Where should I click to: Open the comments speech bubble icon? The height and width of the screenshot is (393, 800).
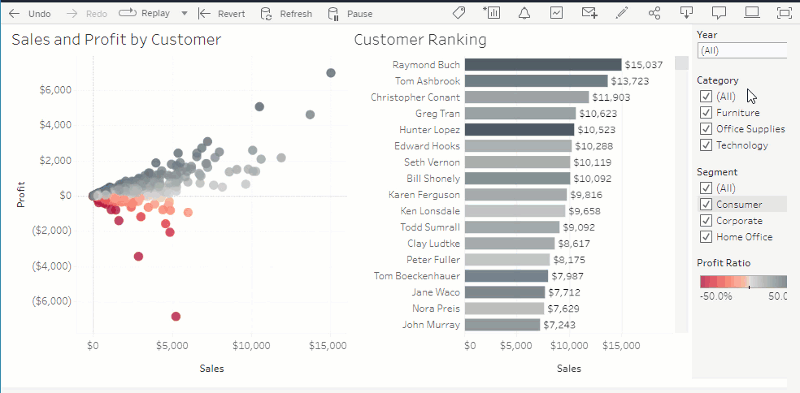click(719, 13)
